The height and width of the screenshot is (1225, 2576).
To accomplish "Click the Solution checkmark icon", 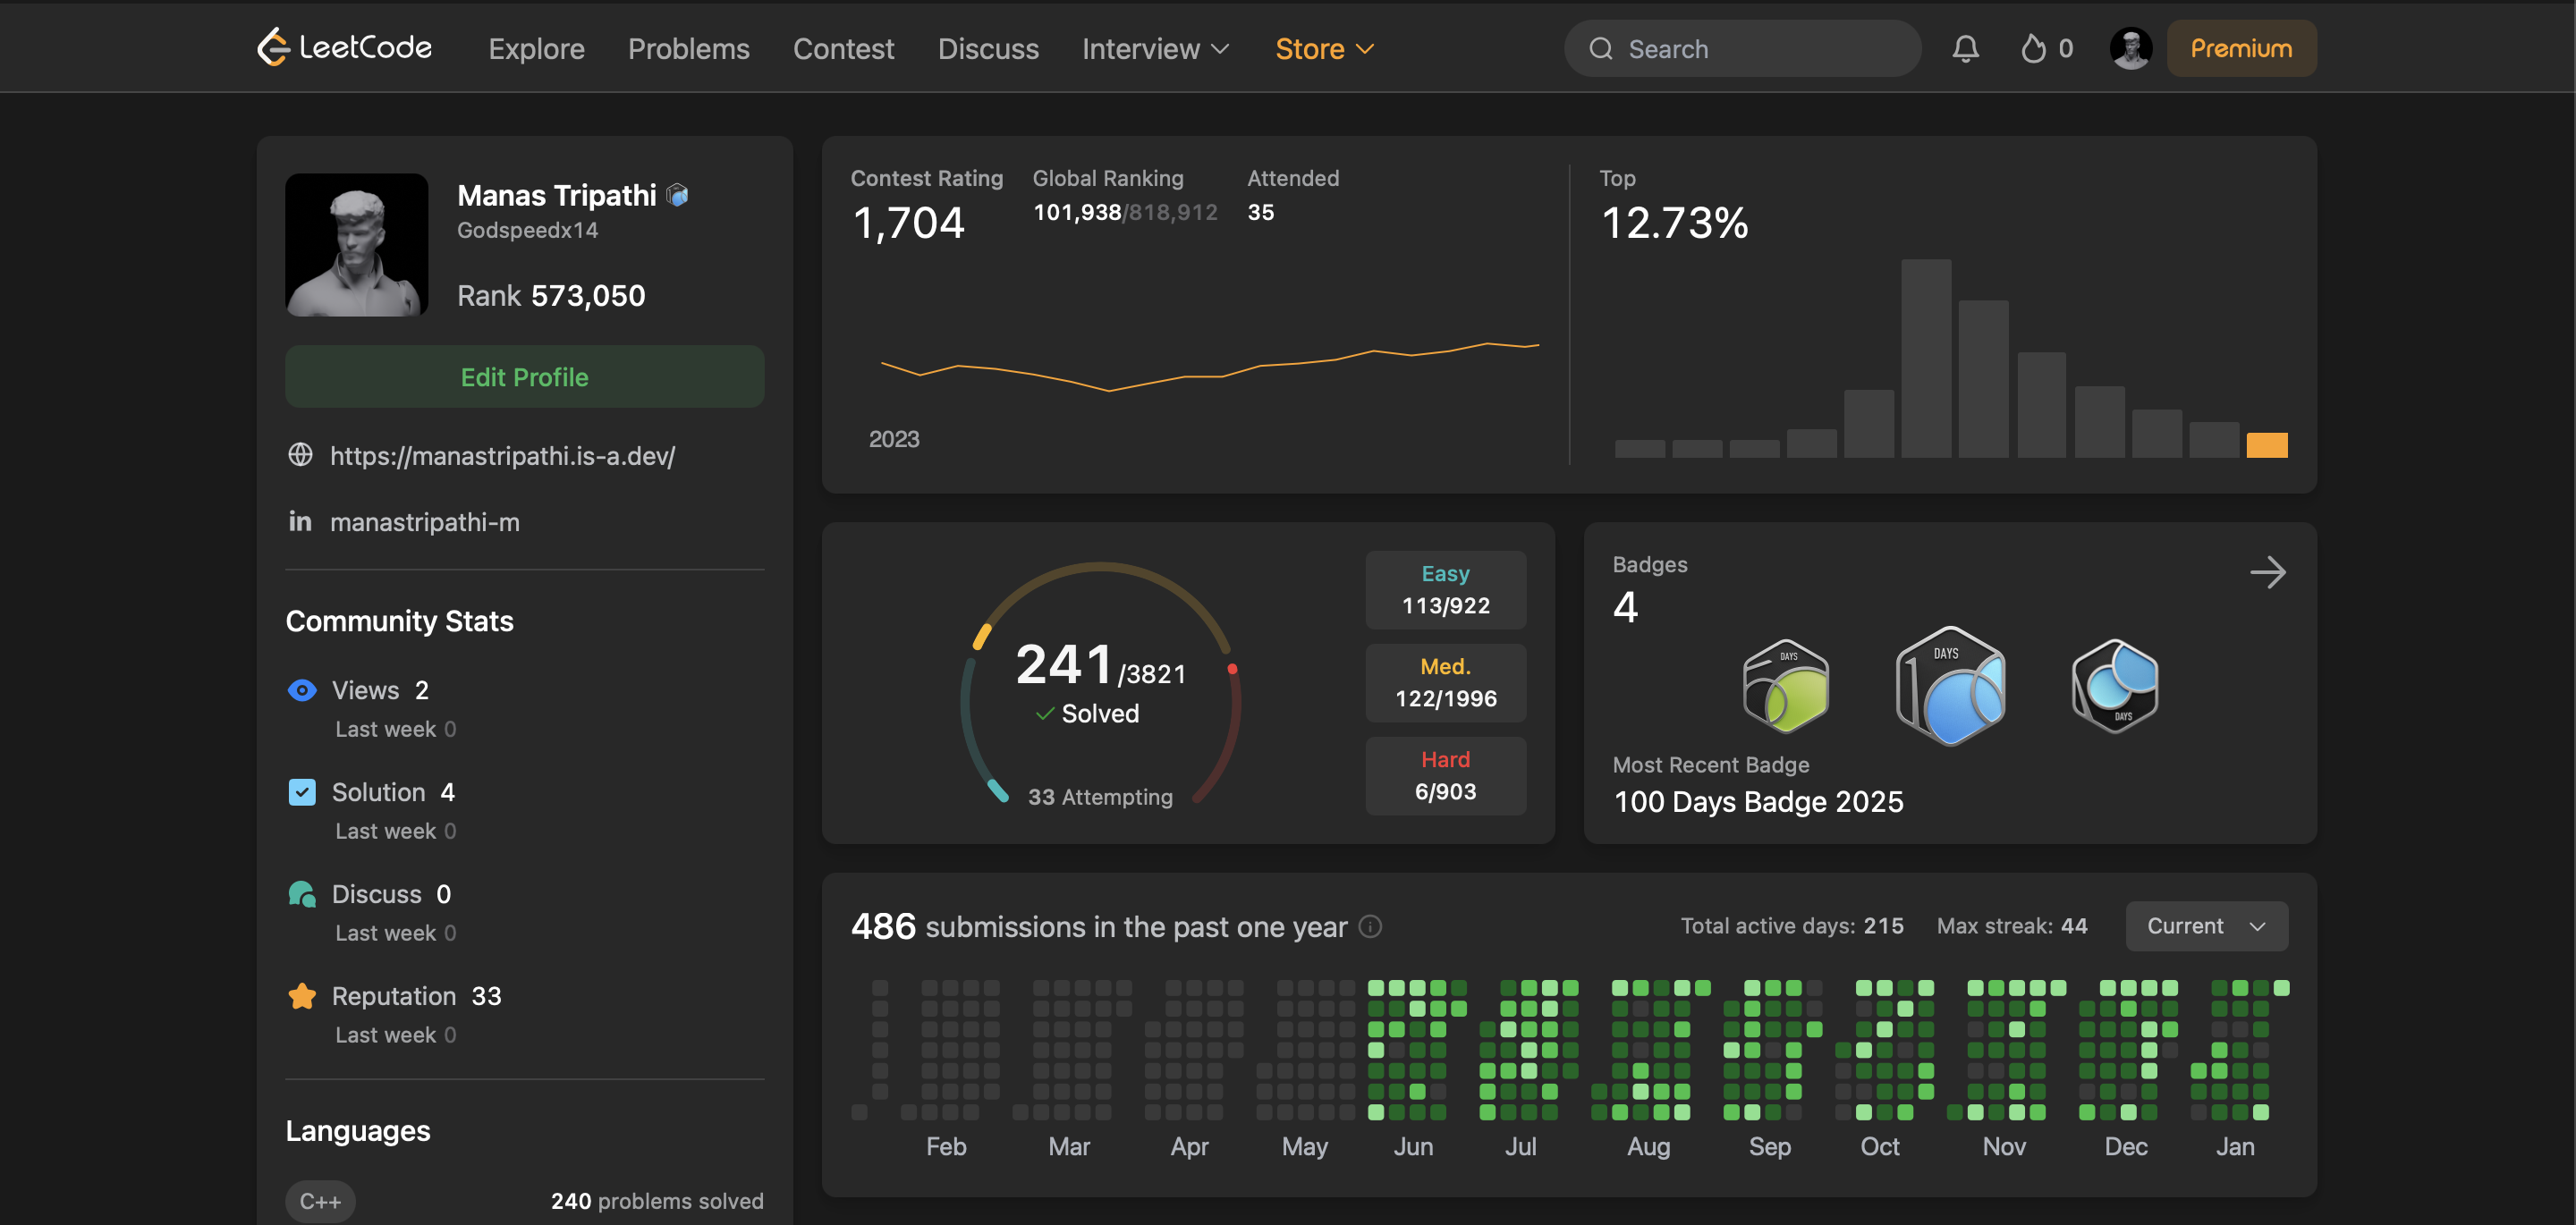I will (x=302, y=792).
